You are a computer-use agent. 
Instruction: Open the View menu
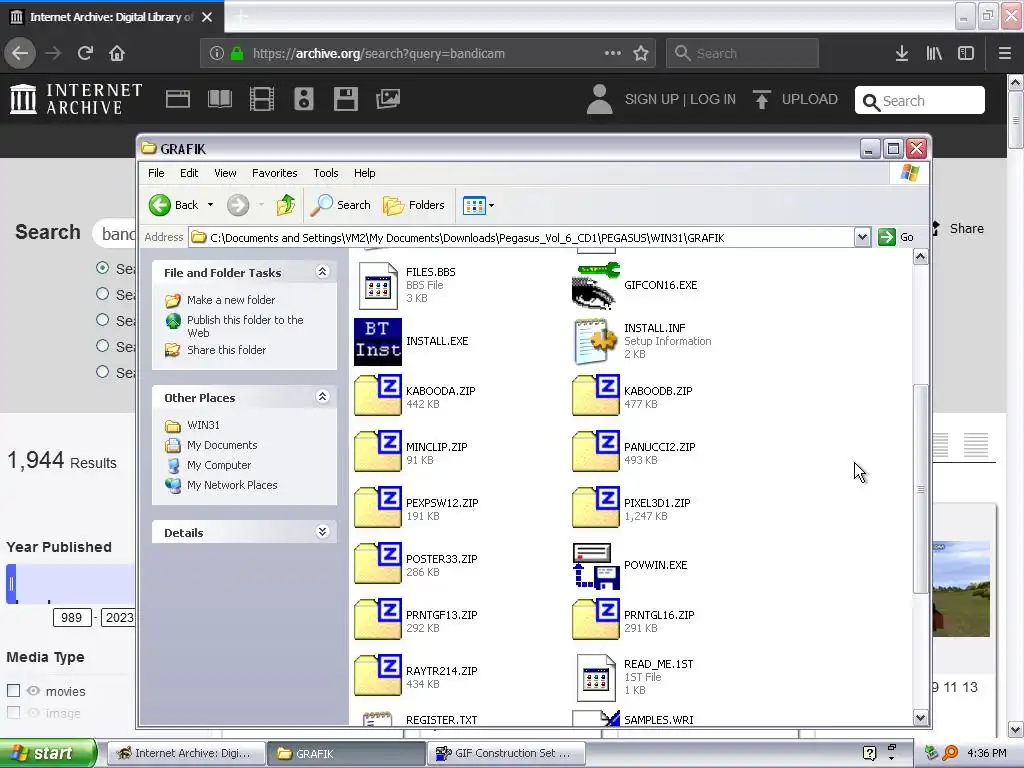coord(225,173)
